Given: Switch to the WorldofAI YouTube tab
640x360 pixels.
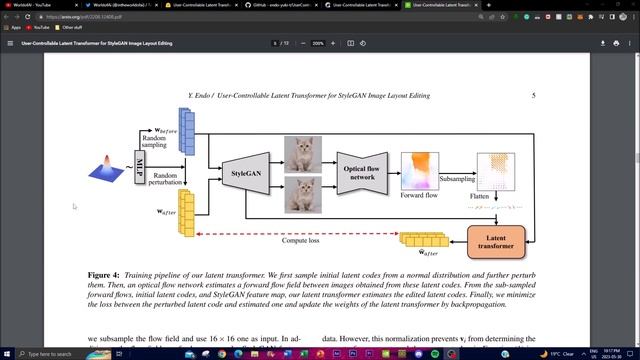Looking at the screenshot, I should pyautogui.click(x=40, y=5).
